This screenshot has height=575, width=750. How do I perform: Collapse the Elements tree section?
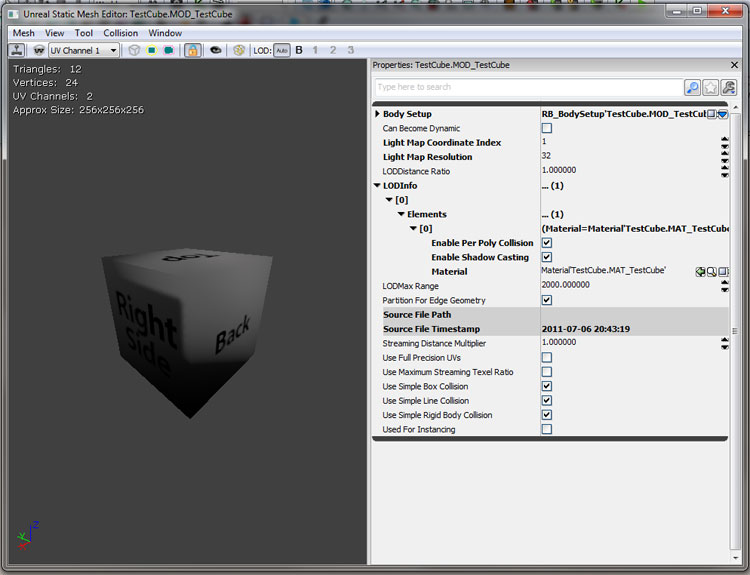(401, 214)
